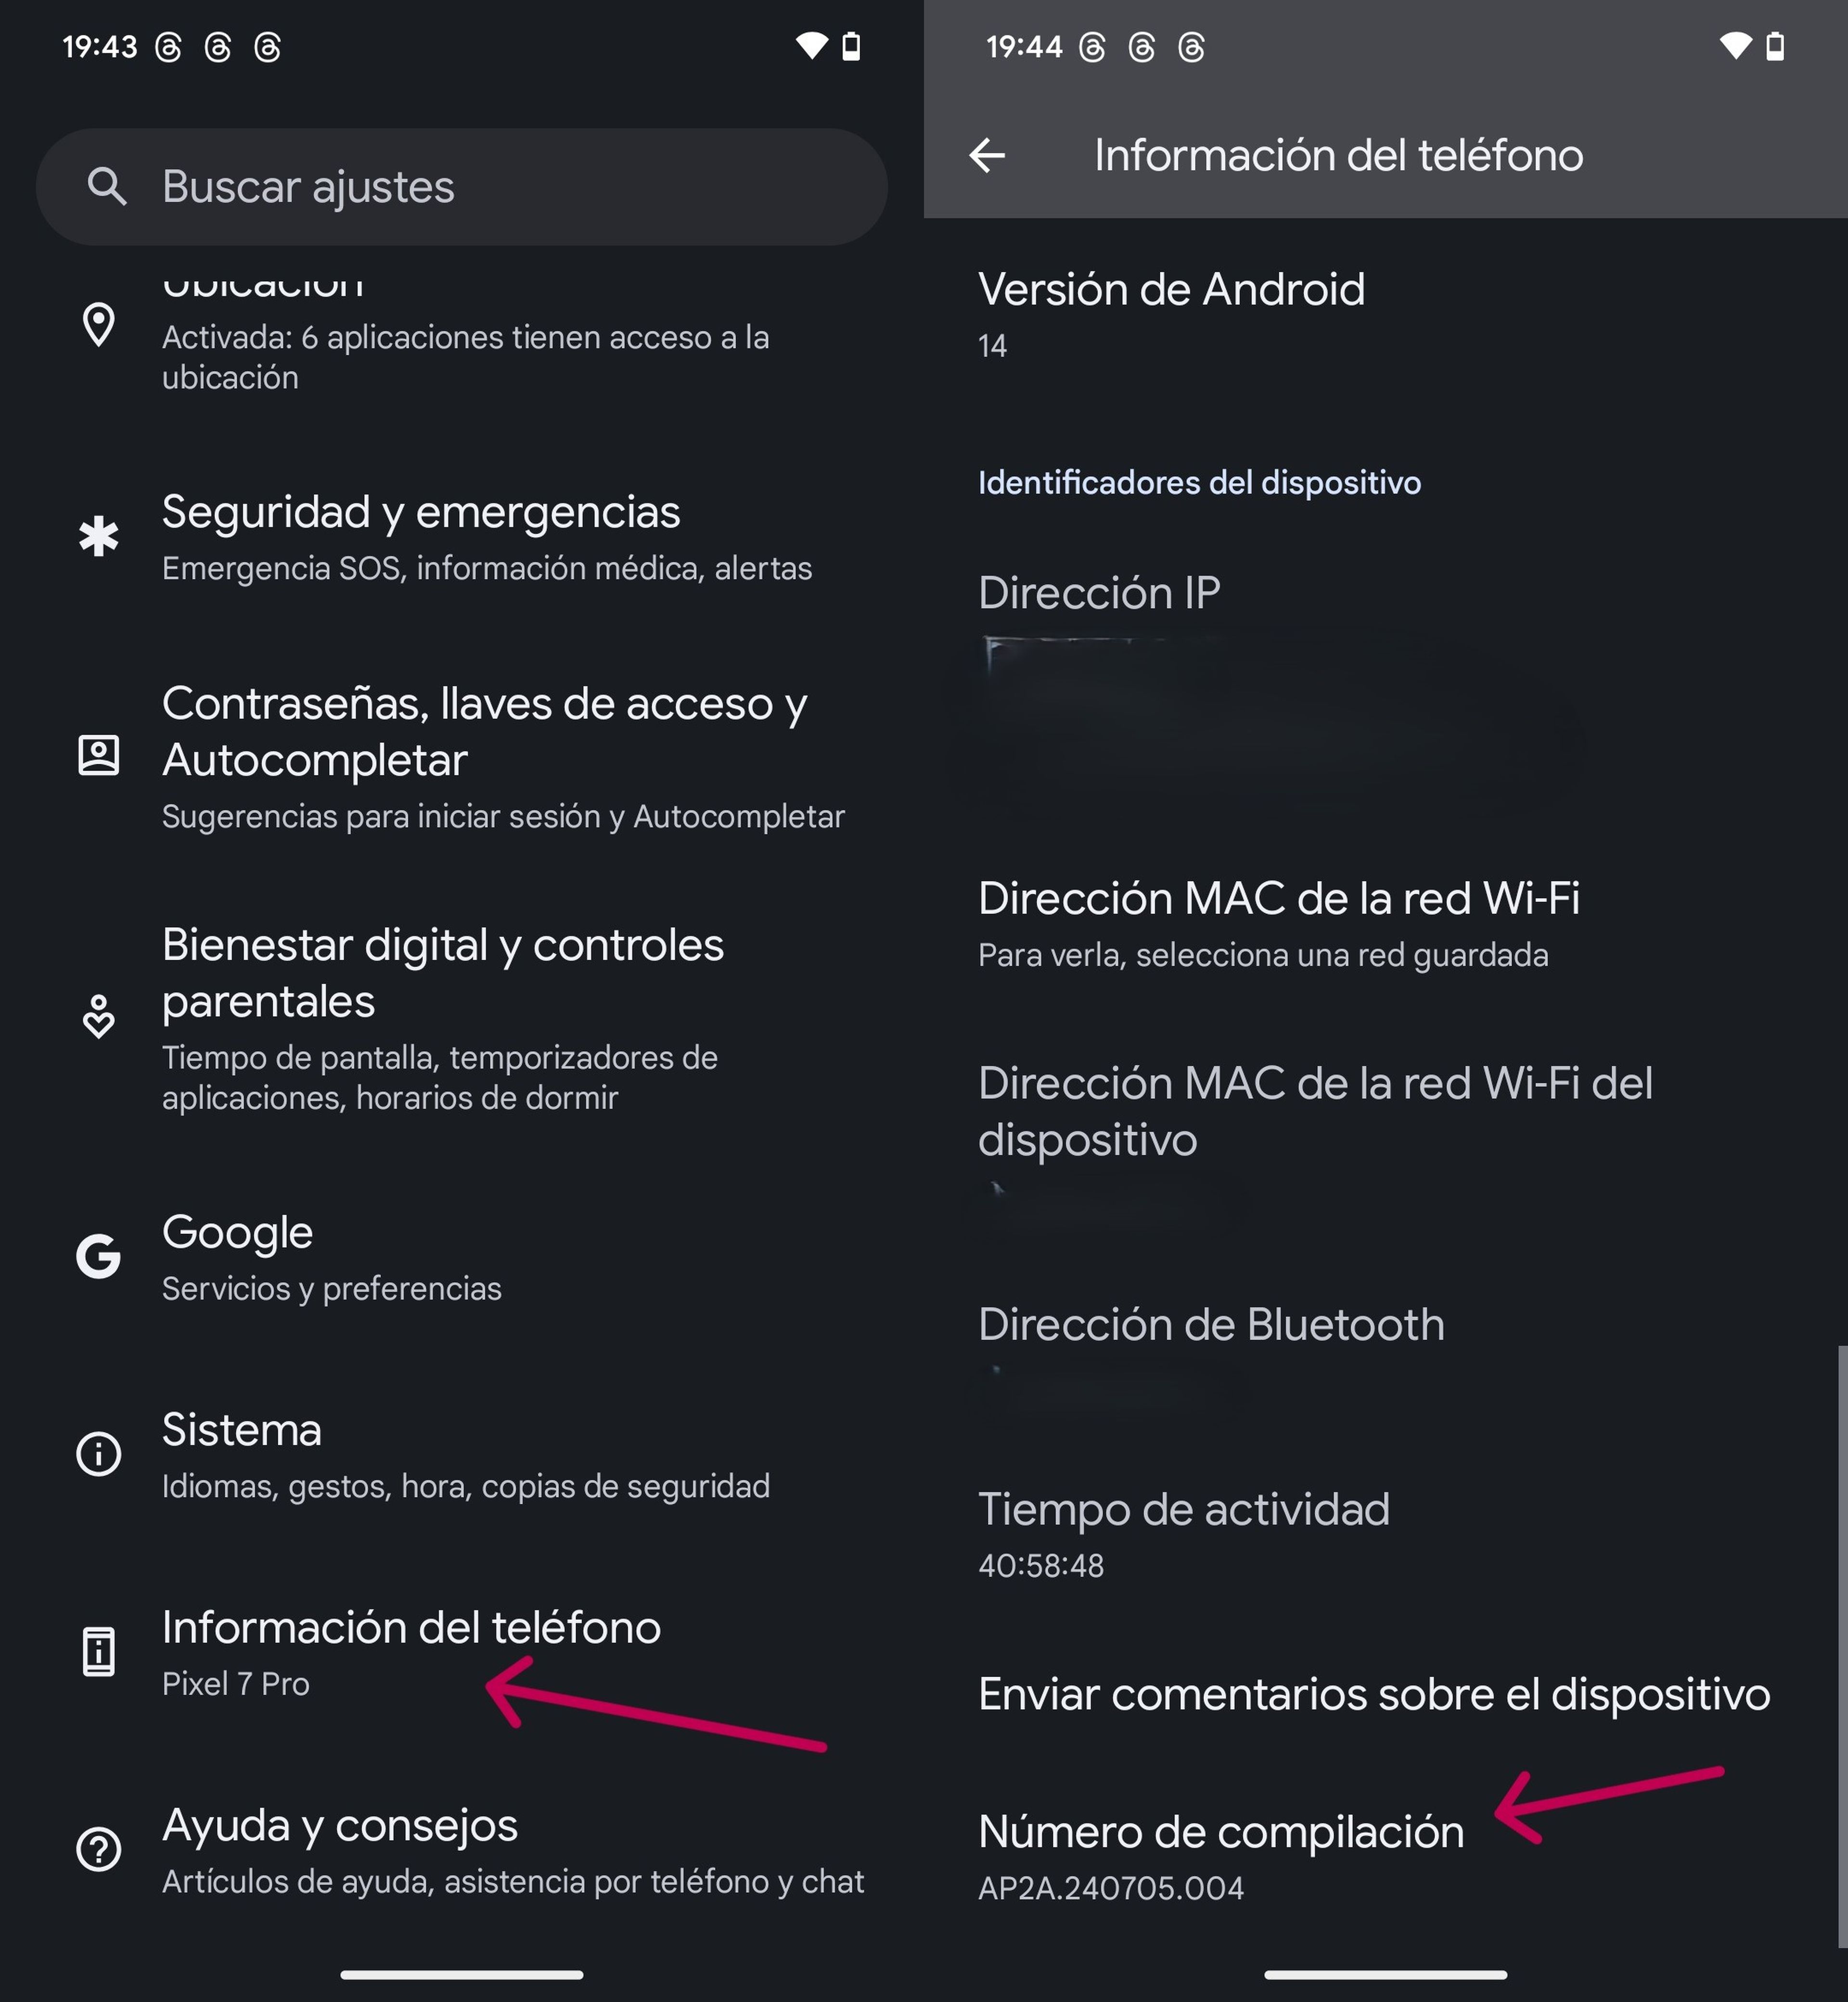
Task: Tap the back arrow on Información del teléfono
Action: (x=988, y=154)
